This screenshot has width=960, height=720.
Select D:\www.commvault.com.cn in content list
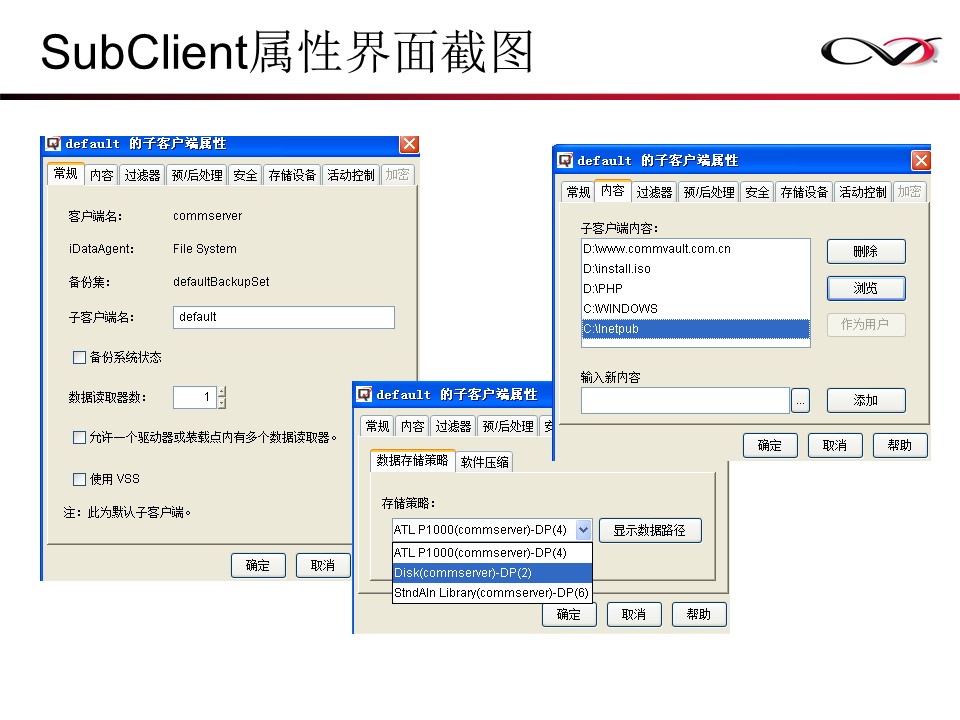(696, 249)
